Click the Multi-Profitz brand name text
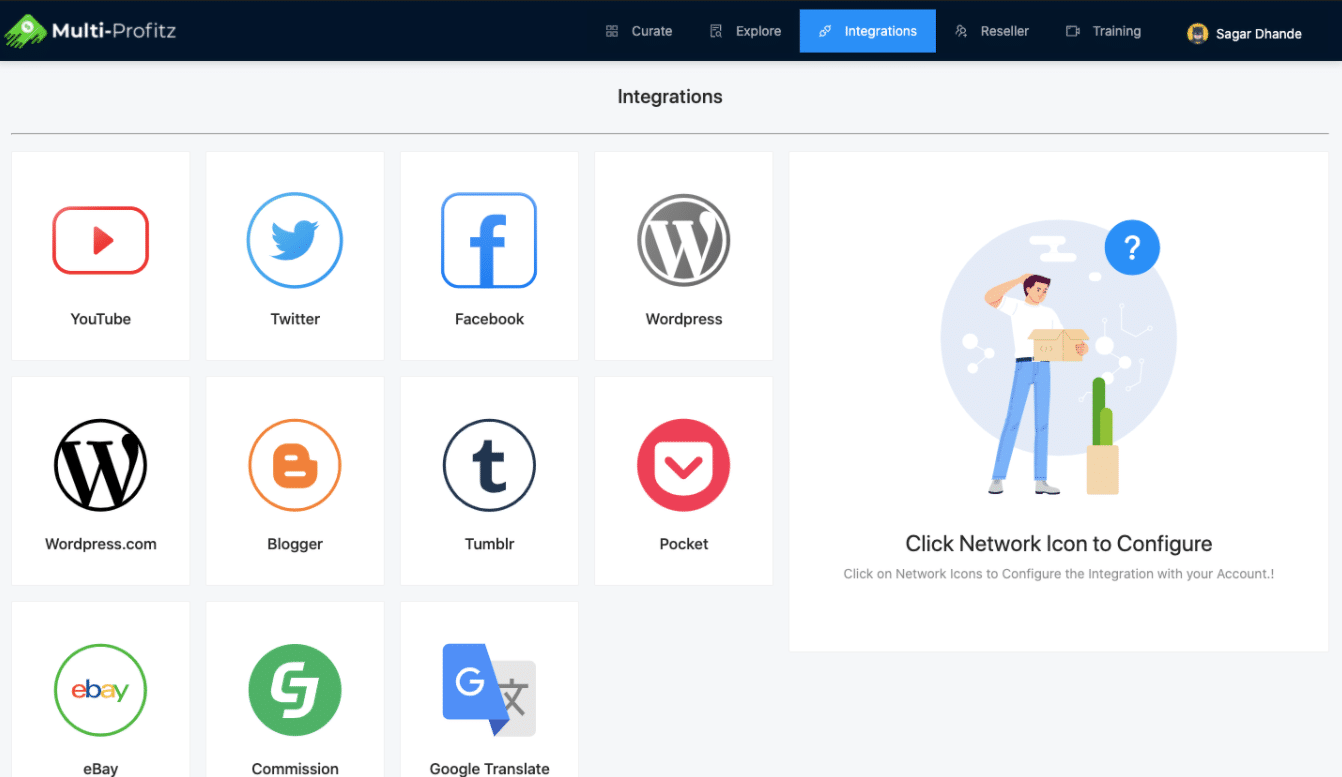This screenshot has height=777, width=1342. [x=115, y=30]
